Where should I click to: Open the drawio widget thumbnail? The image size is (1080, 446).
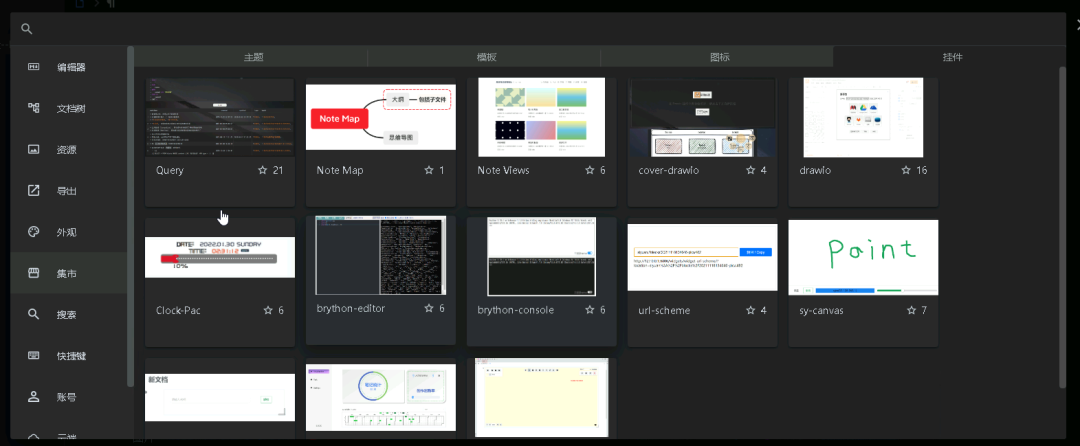[863, 118]
